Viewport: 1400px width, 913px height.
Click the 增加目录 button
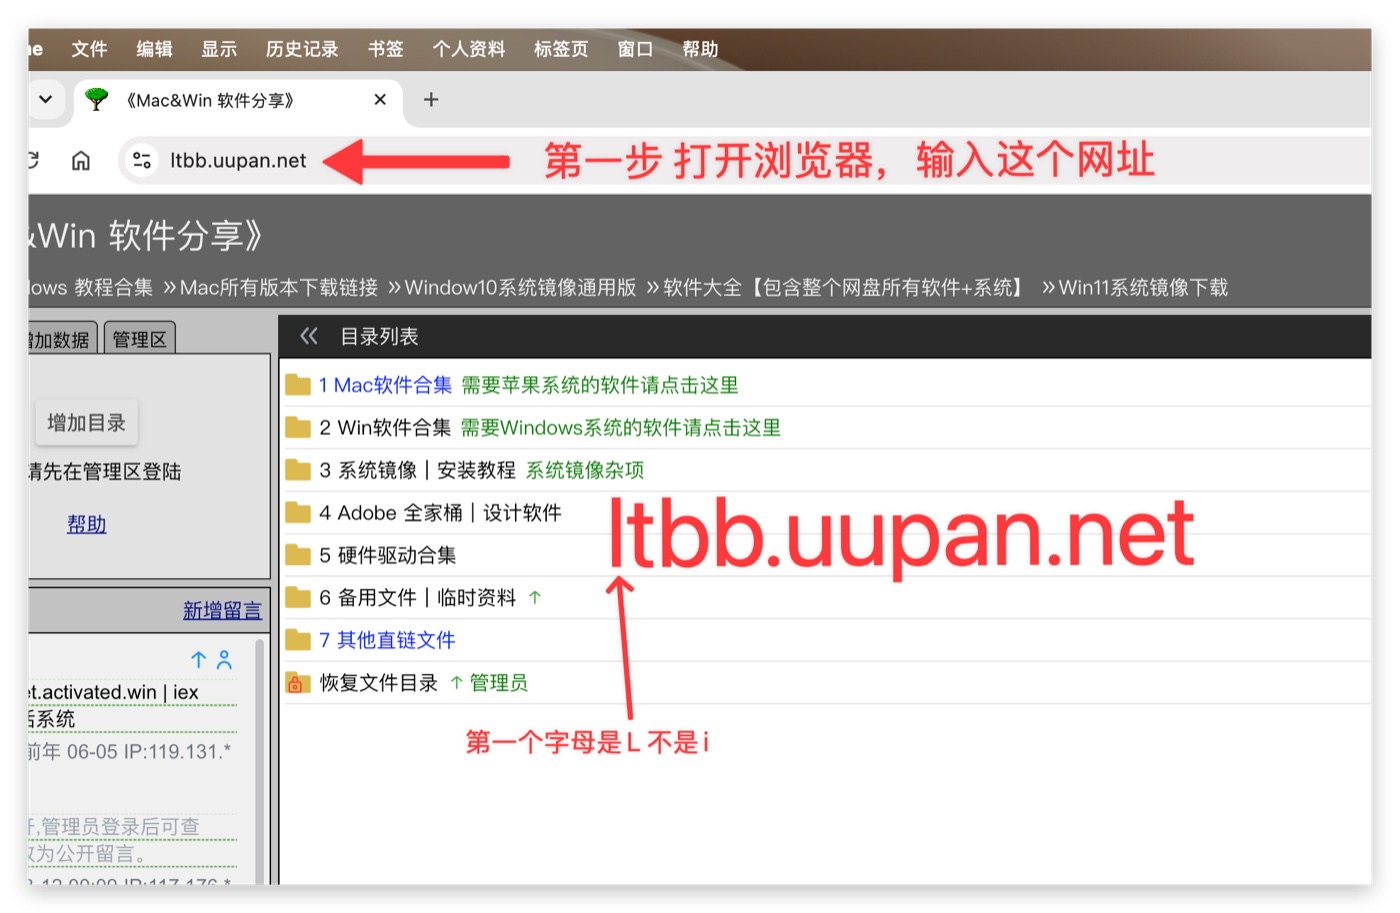[87, 423]
